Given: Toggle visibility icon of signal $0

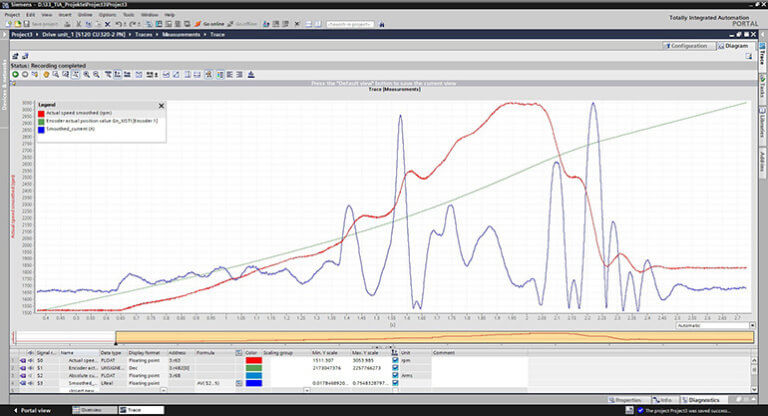Looking at the screenshot, I should click(28, 362).
